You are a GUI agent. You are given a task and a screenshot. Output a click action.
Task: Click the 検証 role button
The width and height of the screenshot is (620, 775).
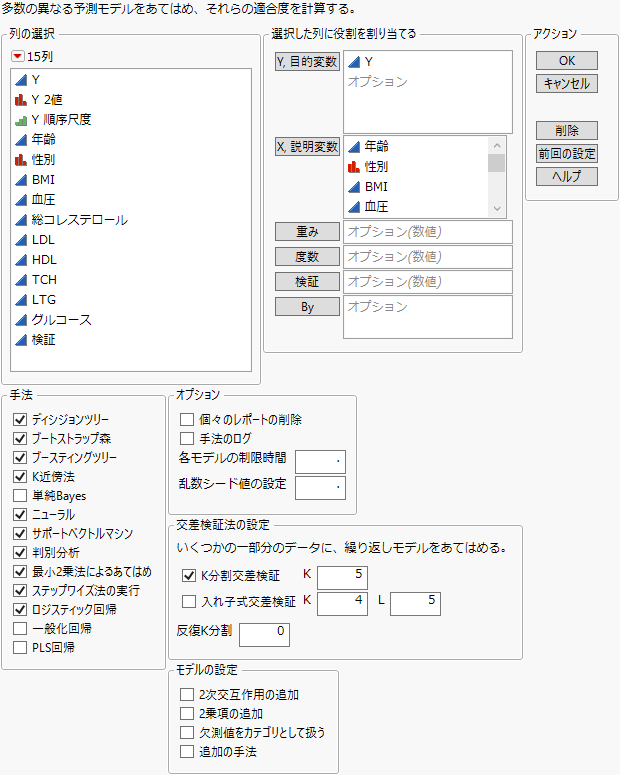(x=307, y=282)
